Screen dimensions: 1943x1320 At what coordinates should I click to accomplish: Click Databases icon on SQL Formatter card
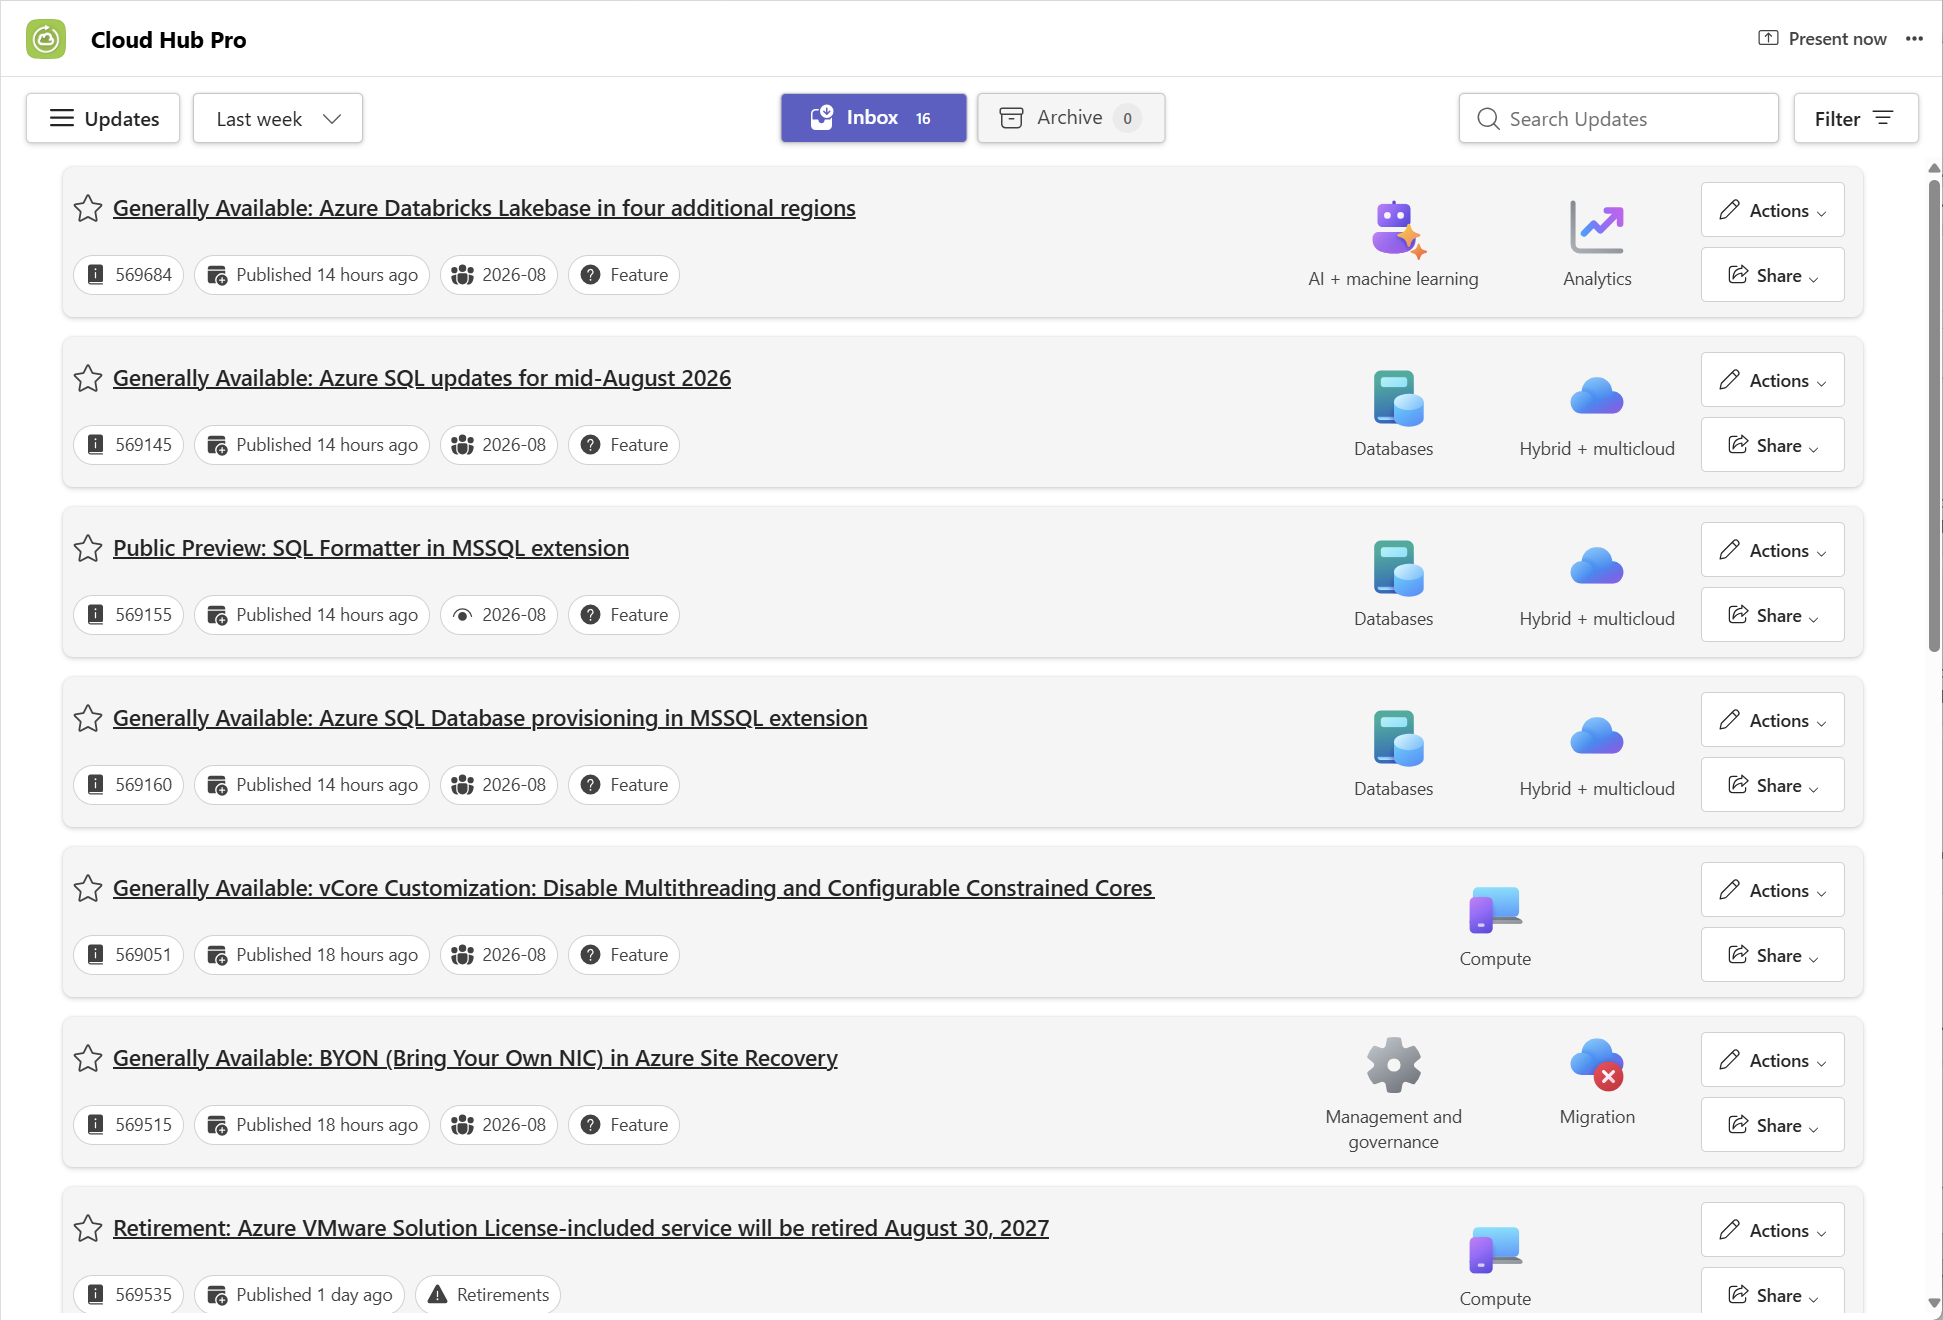coord(1396,568)
